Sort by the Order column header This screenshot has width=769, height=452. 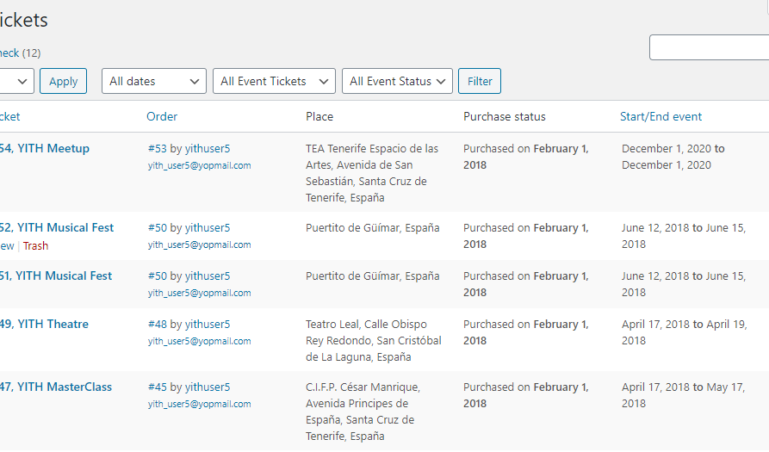point(162,117)
